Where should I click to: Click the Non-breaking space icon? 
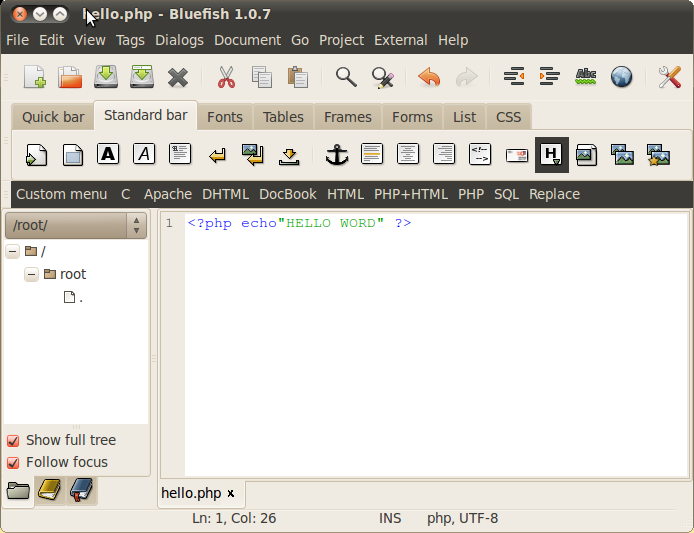[x=289, y=157]
